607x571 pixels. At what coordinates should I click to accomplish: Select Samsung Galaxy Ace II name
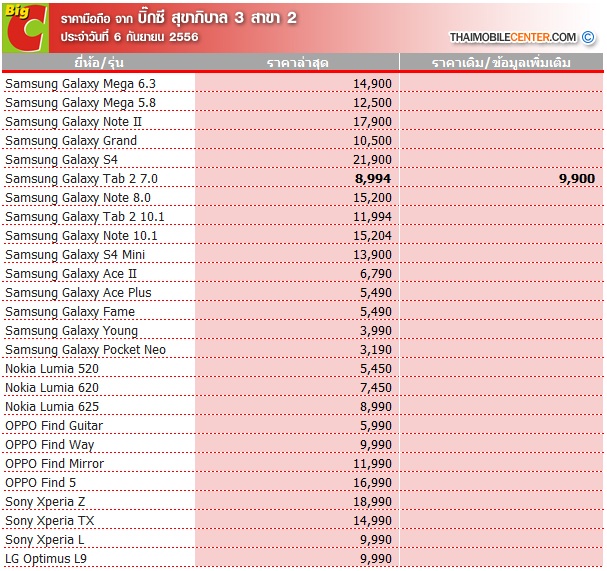[71, 273]
